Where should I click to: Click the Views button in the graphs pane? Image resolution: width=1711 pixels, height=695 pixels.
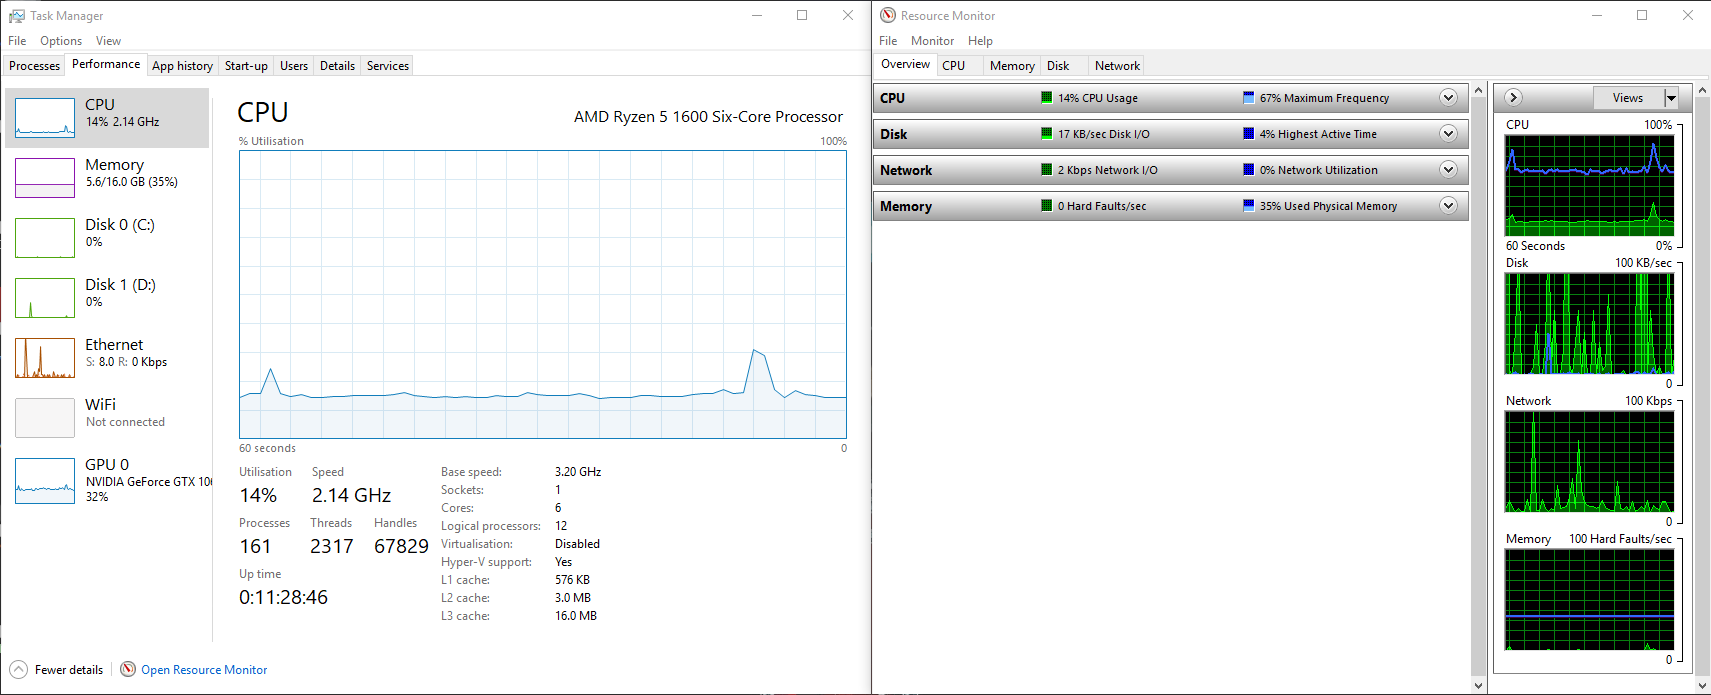(1628, 97)
